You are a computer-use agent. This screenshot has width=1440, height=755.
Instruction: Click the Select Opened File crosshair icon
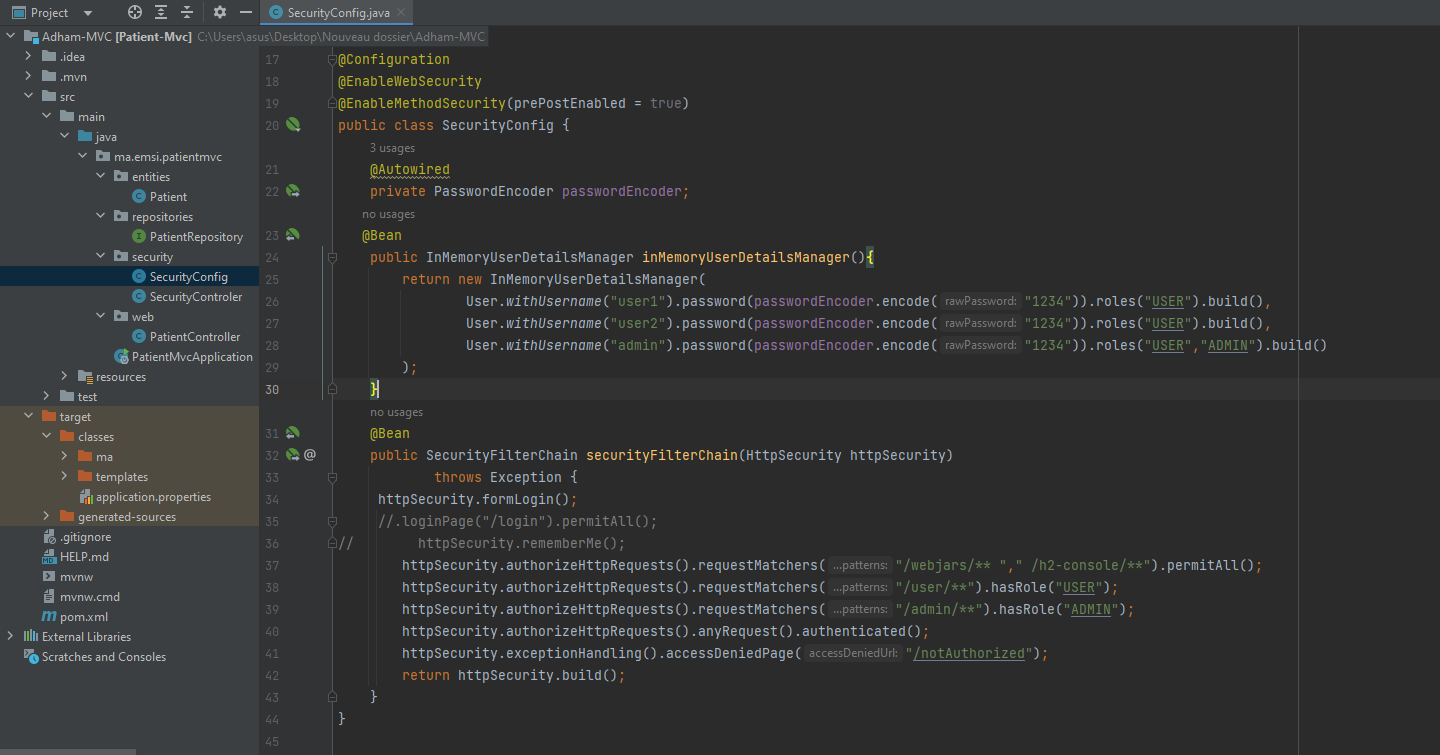[x=135, y=12]
